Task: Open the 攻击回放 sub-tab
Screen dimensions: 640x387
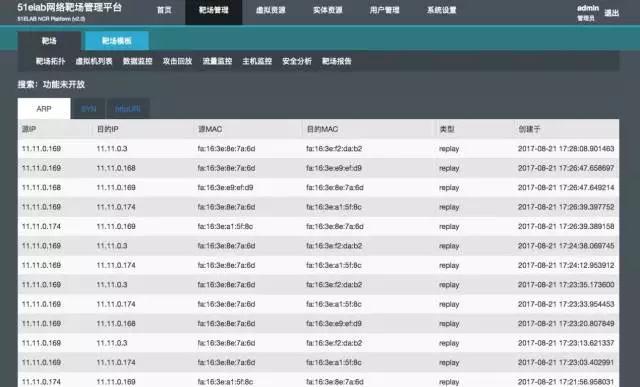Action: (177, 61)
